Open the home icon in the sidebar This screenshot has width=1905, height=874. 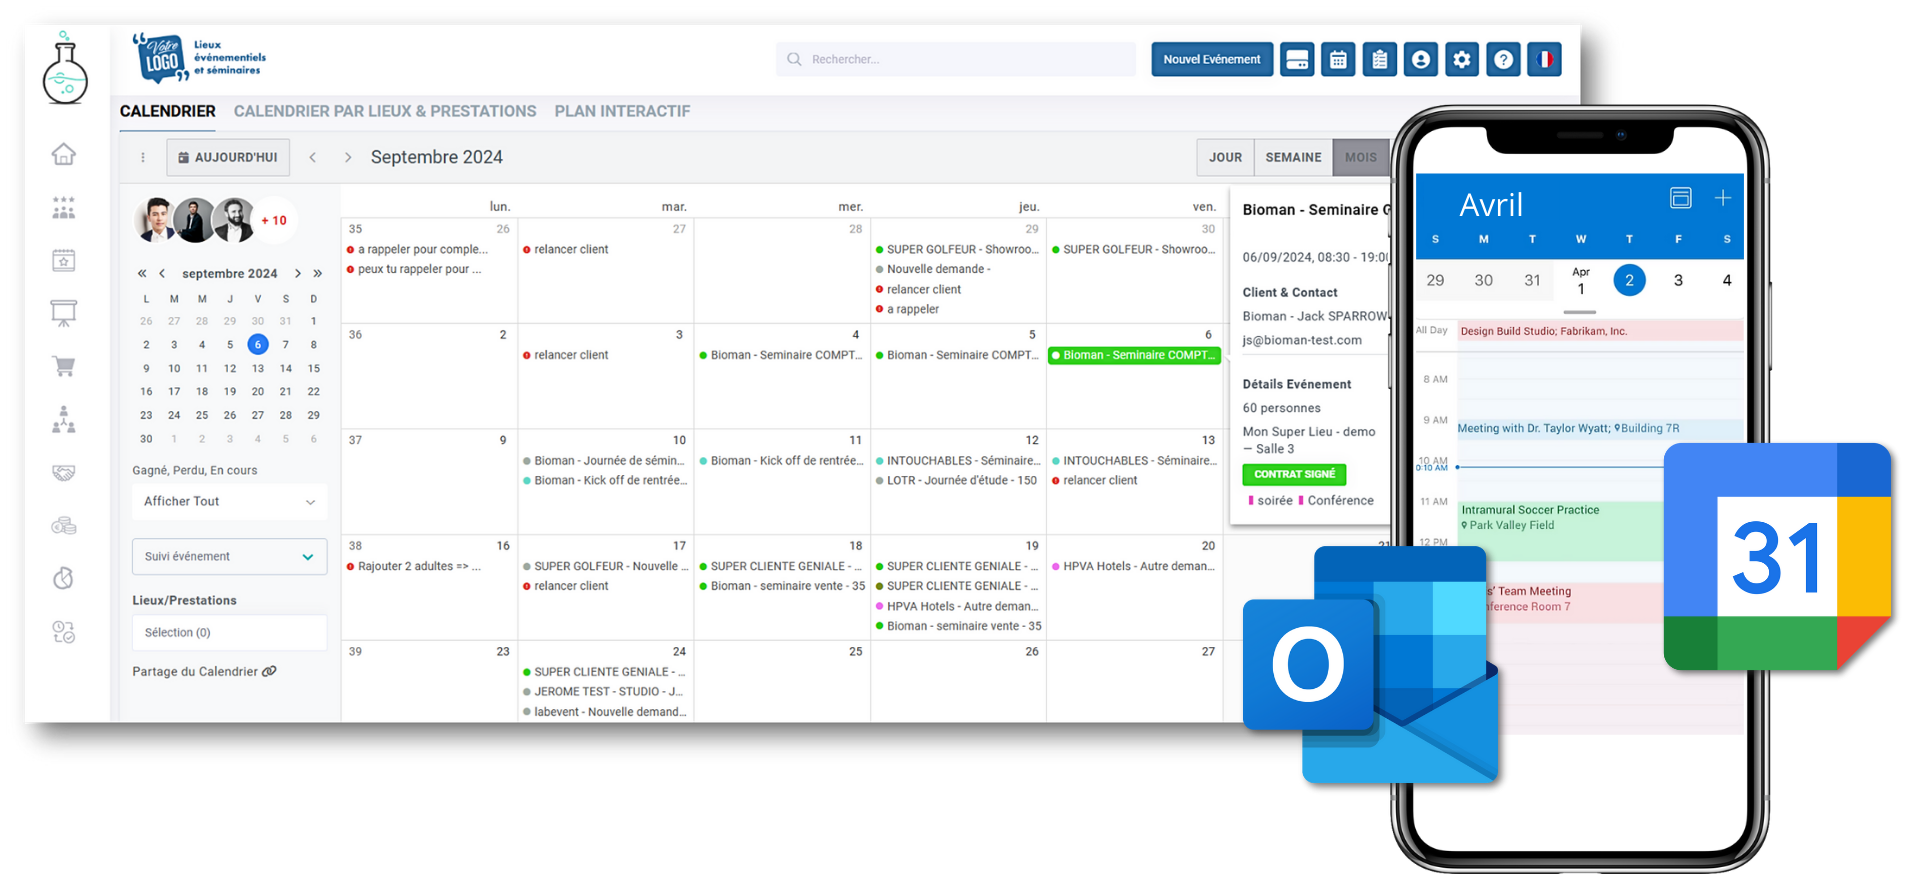(64, 154)
